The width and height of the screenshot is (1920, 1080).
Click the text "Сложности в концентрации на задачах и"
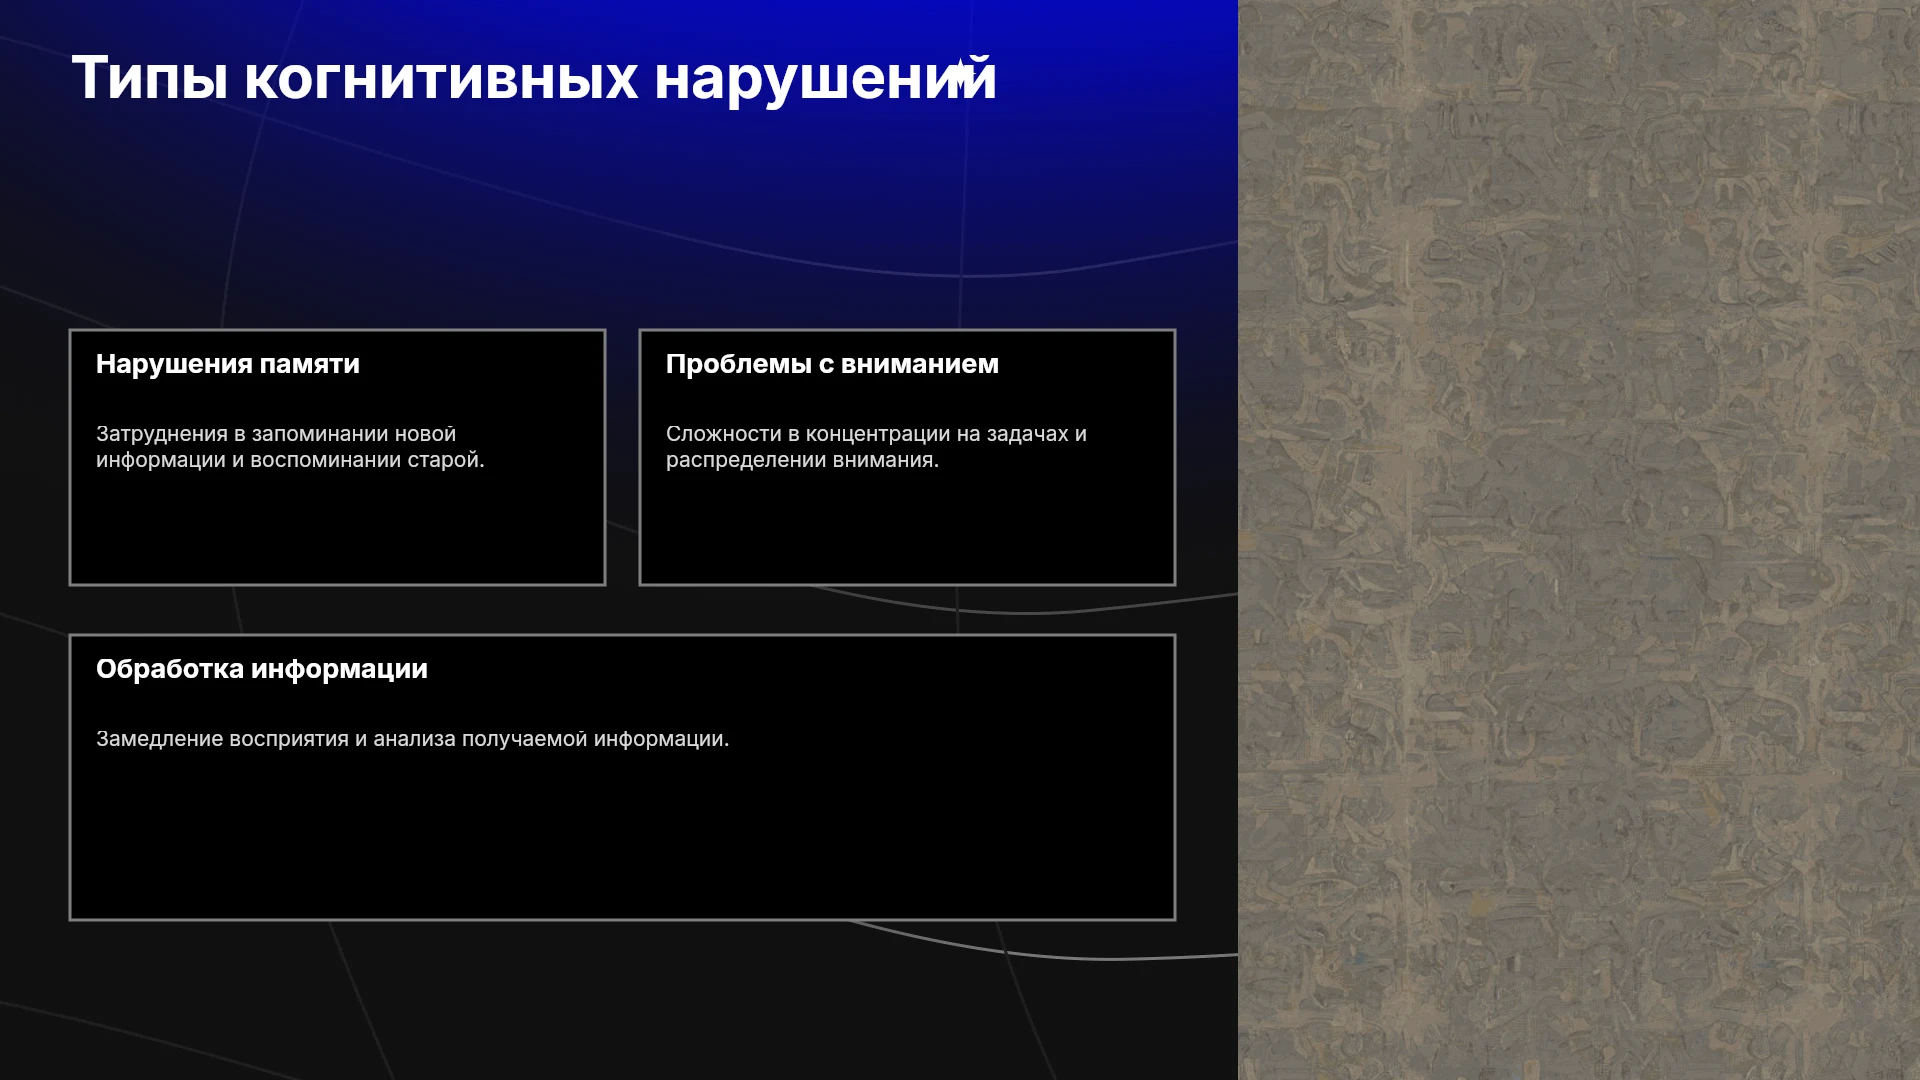876,434
